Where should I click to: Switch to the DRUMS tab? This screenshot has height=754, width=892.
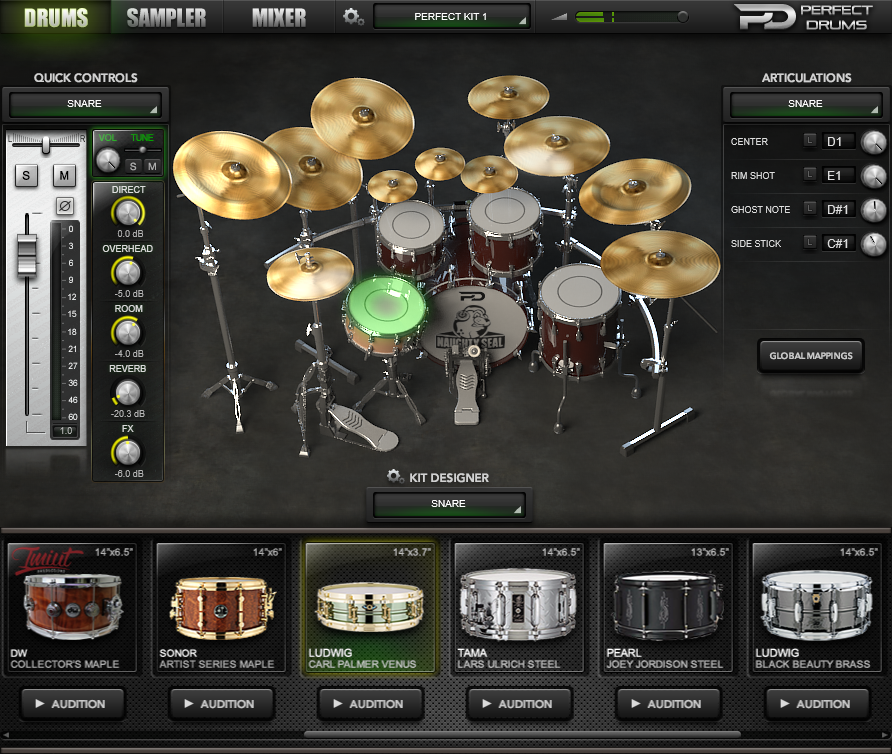tap(56, 18)
